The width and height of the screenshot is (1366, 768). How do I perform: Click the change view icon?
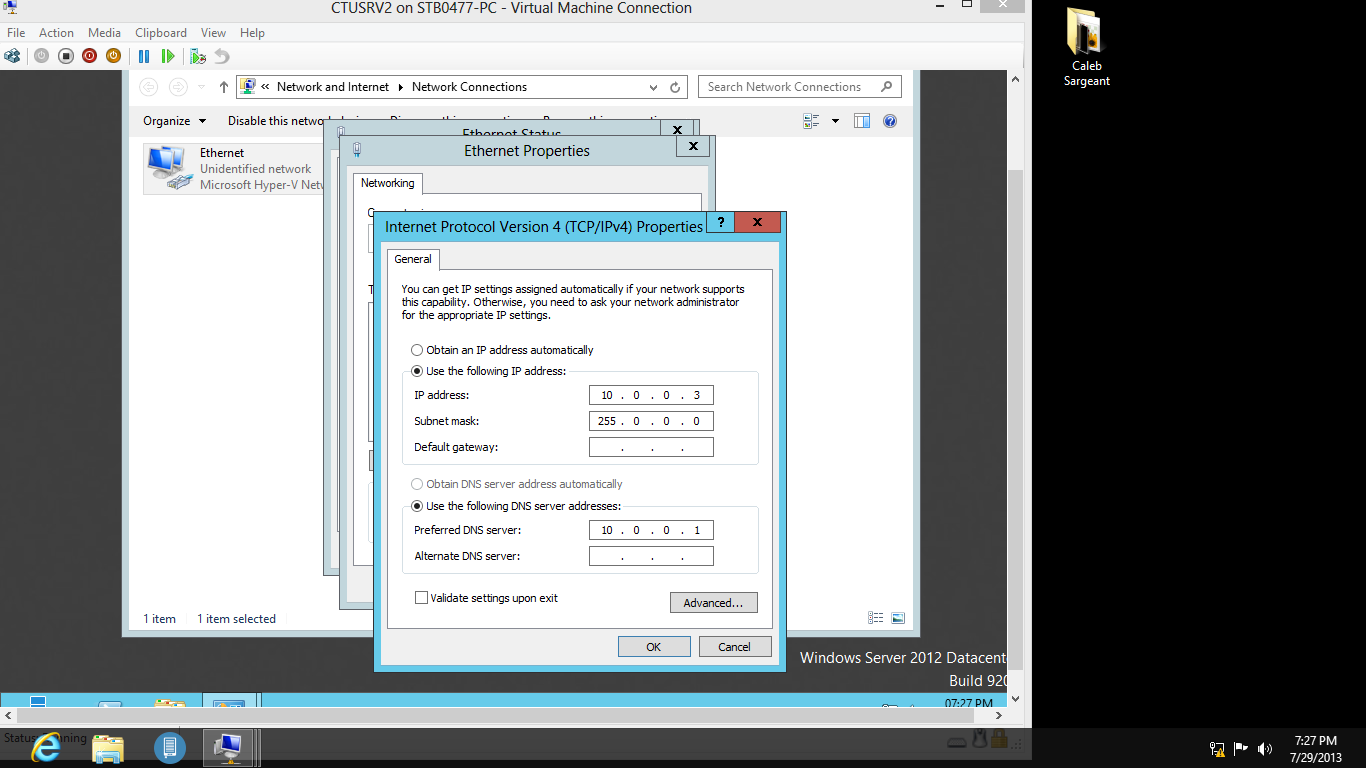point(811,121)
